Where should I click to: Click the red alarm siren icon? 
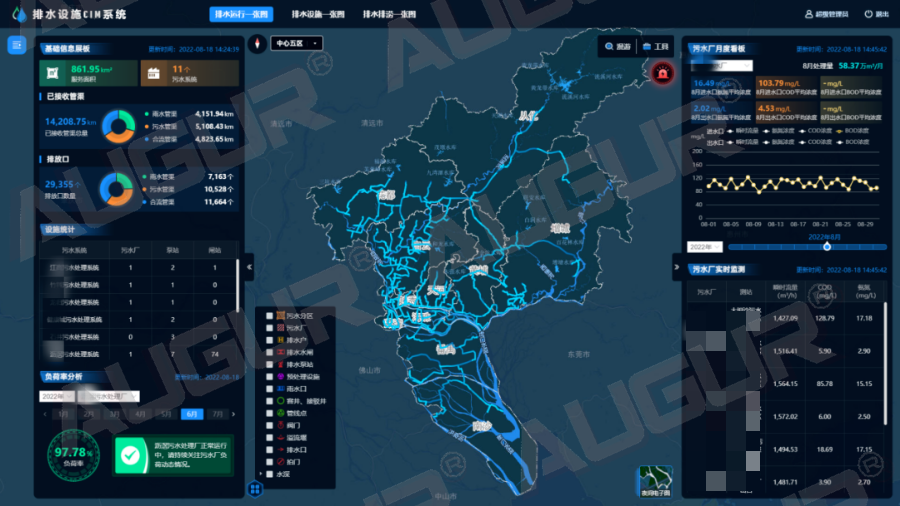(x=661, y=72)
